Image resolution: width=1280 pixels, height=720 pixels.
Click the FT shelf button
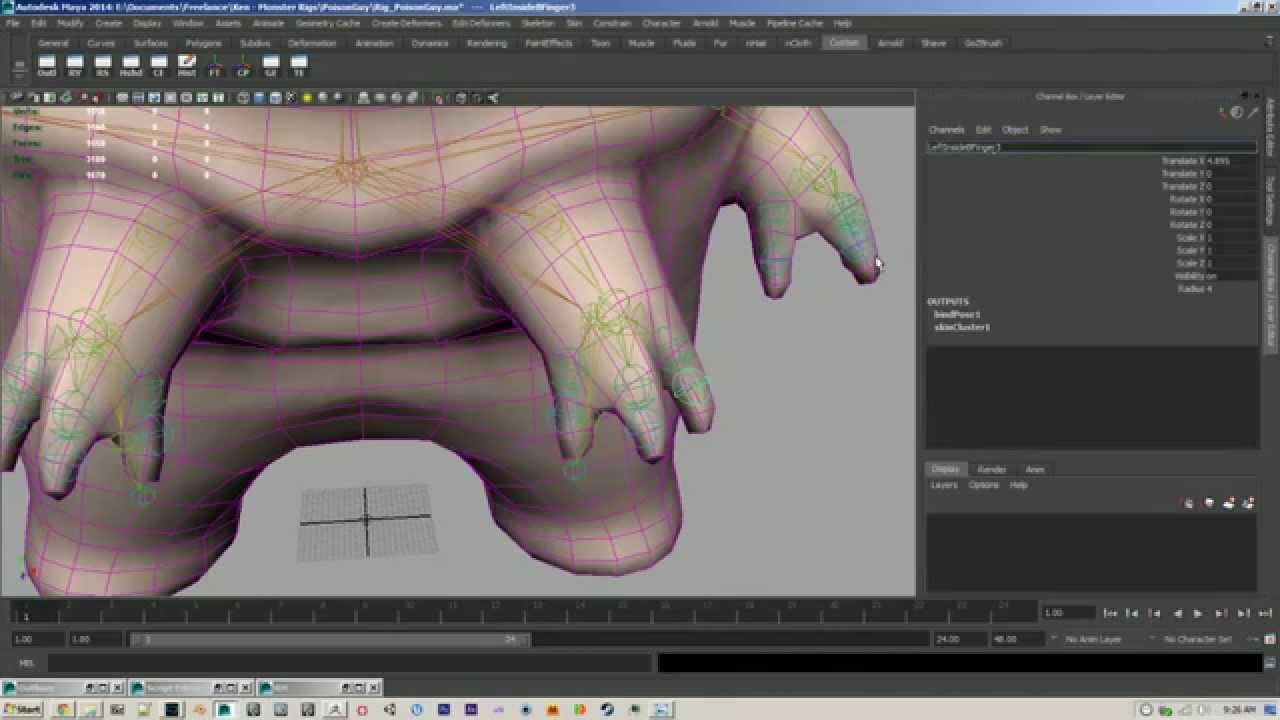(214, 66)
